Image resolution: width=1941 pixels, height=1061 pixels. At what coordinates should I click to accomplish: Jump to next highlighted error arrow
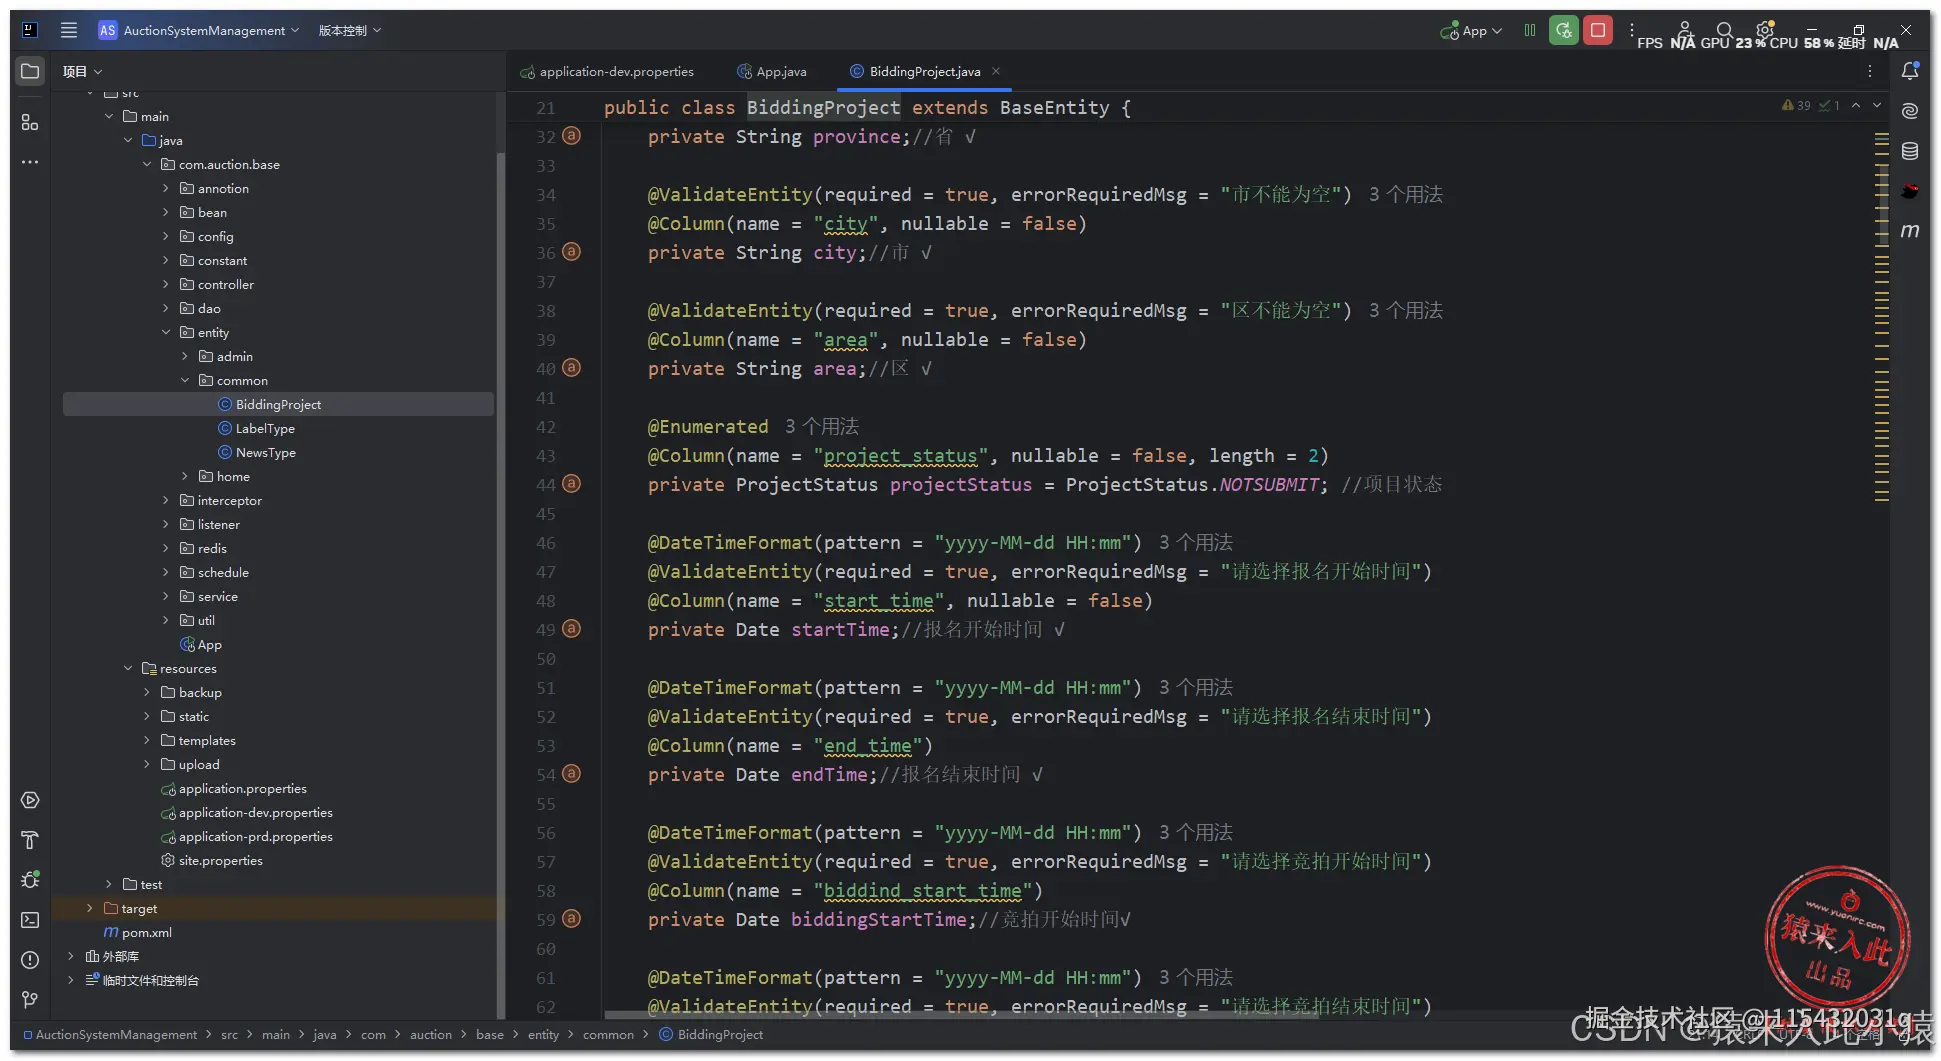coord(1877,105)
